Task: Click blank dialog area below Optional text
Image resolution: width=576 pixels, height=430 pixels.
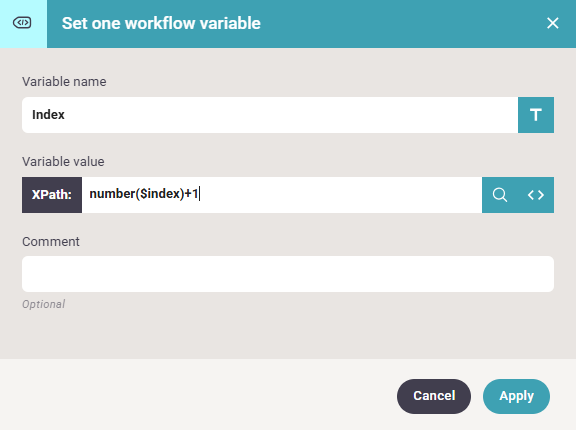Action: coord(288,334)
